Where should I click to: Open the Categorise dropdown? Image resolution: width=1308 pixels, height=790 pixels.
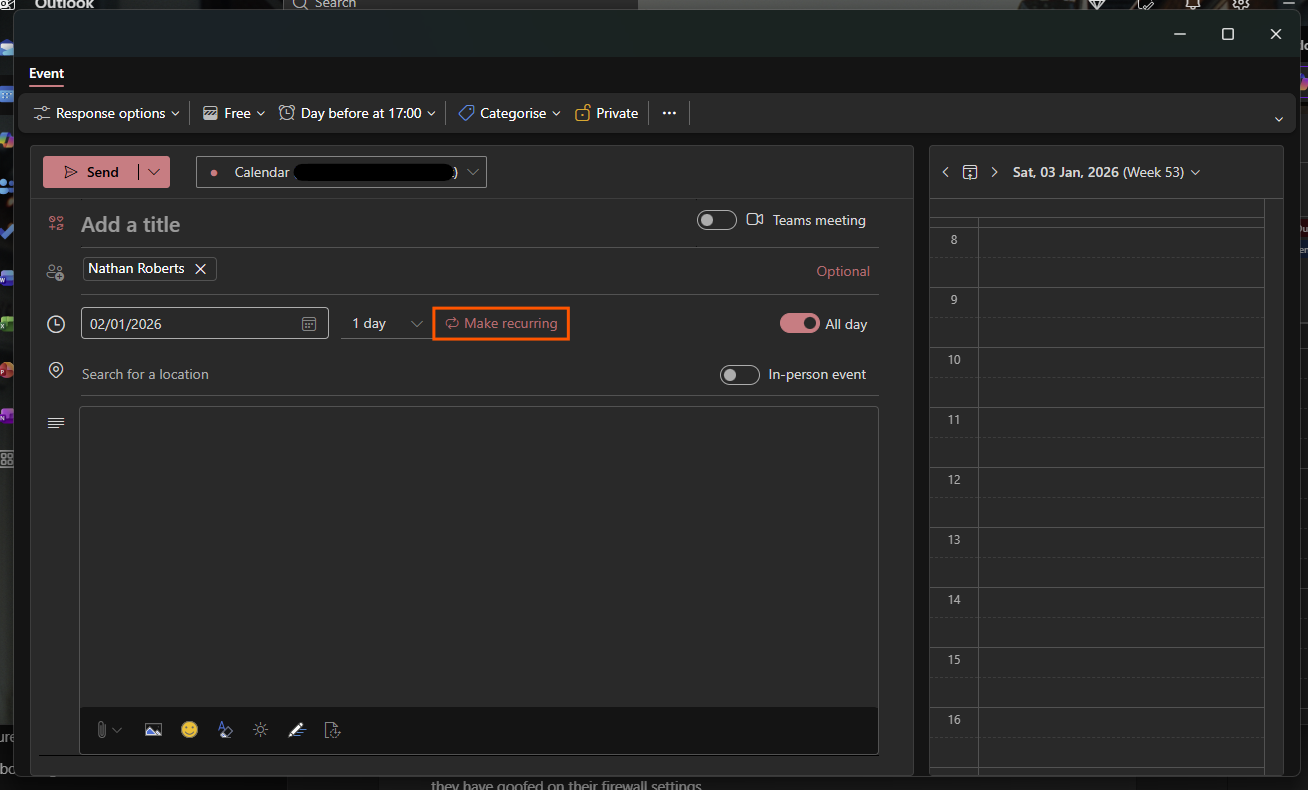pyautogui.click(x=510, y=113)
